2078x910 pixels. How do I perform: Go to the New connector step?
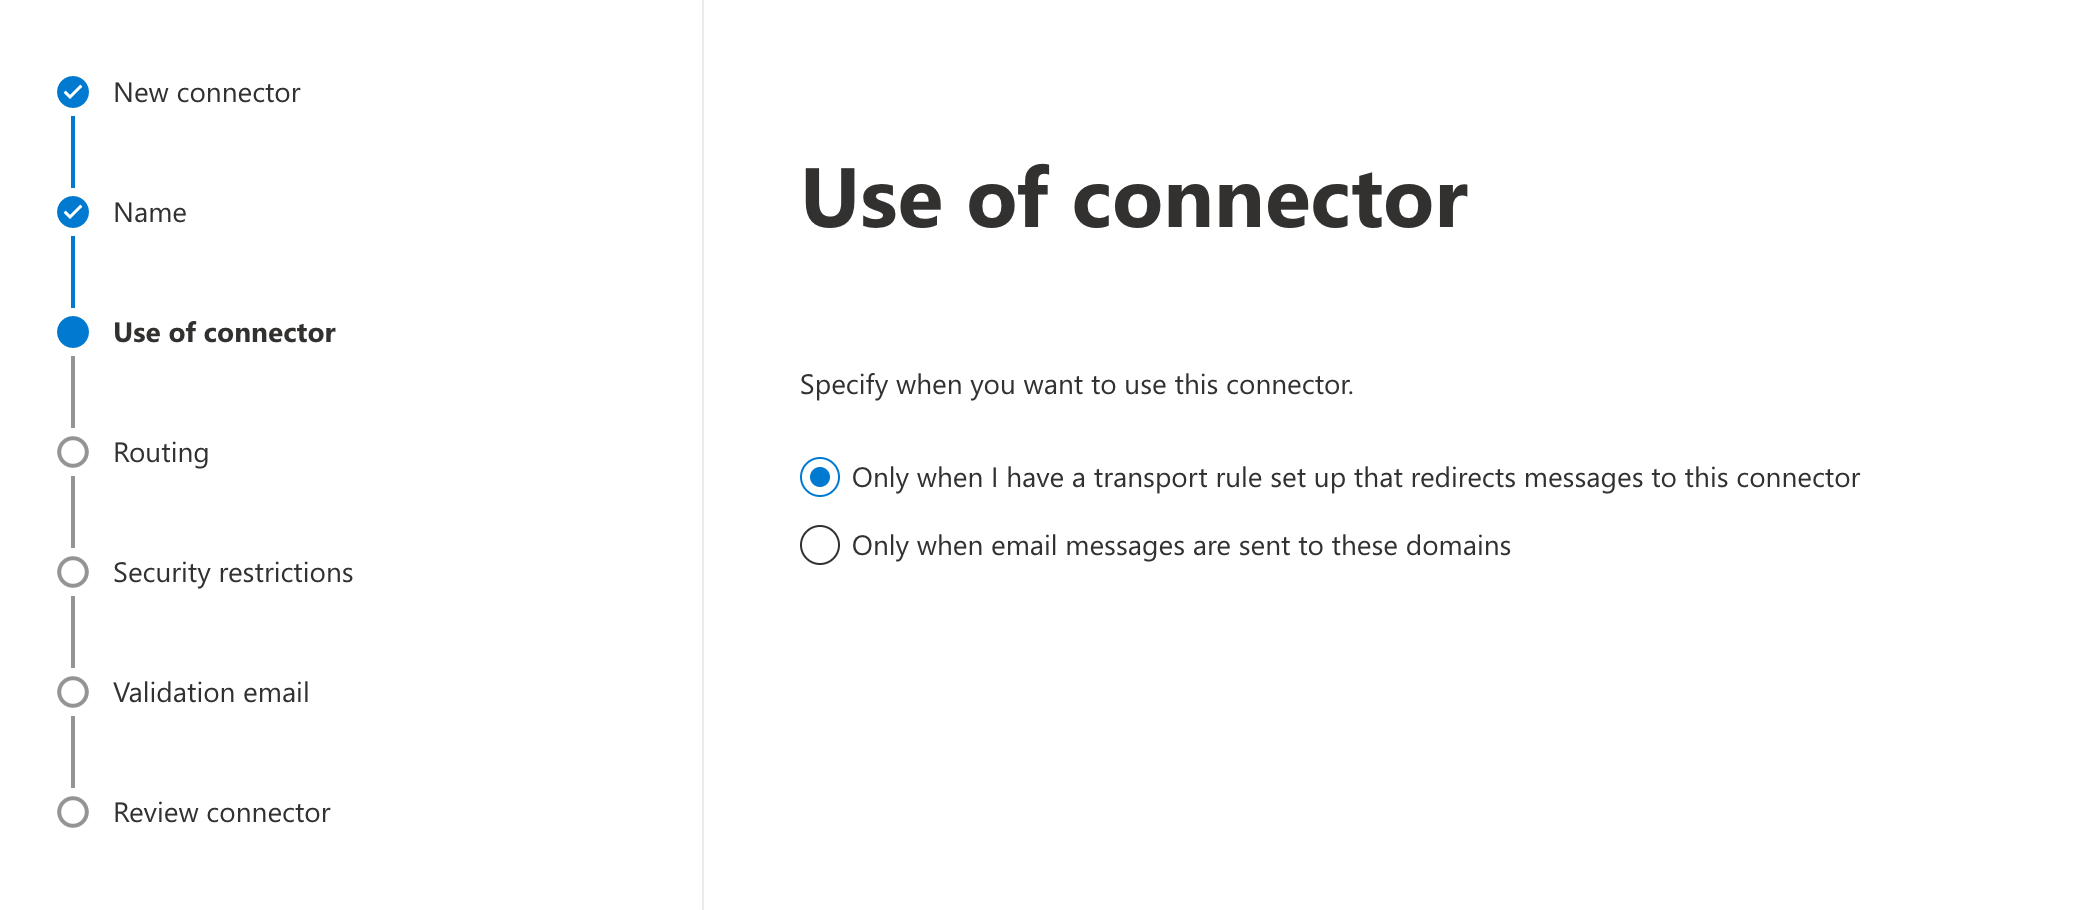(207, 93)
